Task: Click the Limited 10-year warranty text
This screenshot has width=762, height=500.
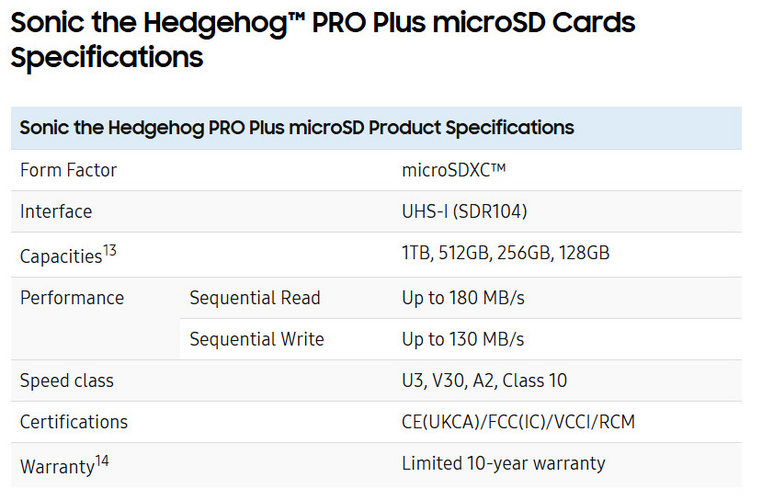Action: (503, 464)
